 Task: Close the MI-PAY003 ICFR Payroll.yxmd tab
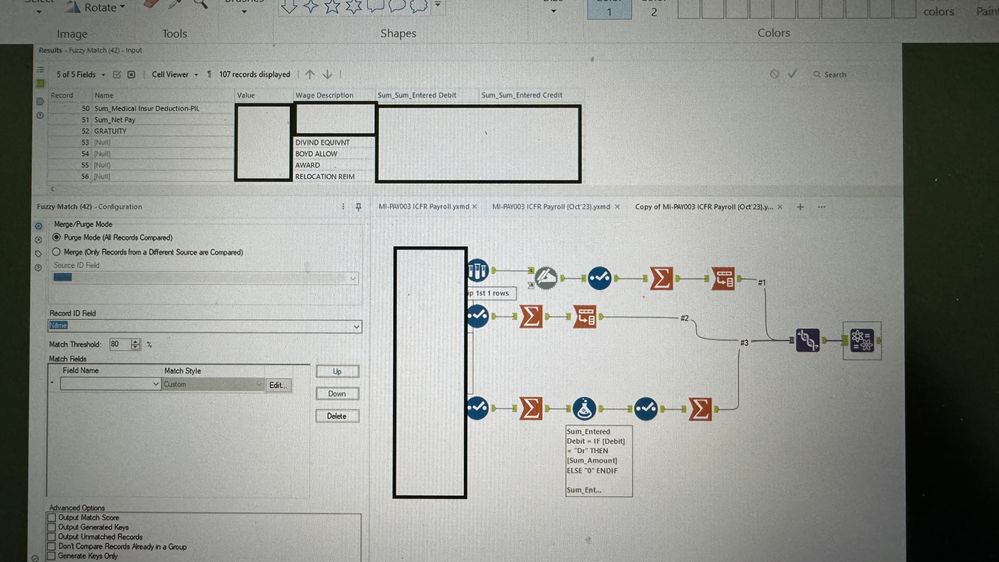[475, 206]
